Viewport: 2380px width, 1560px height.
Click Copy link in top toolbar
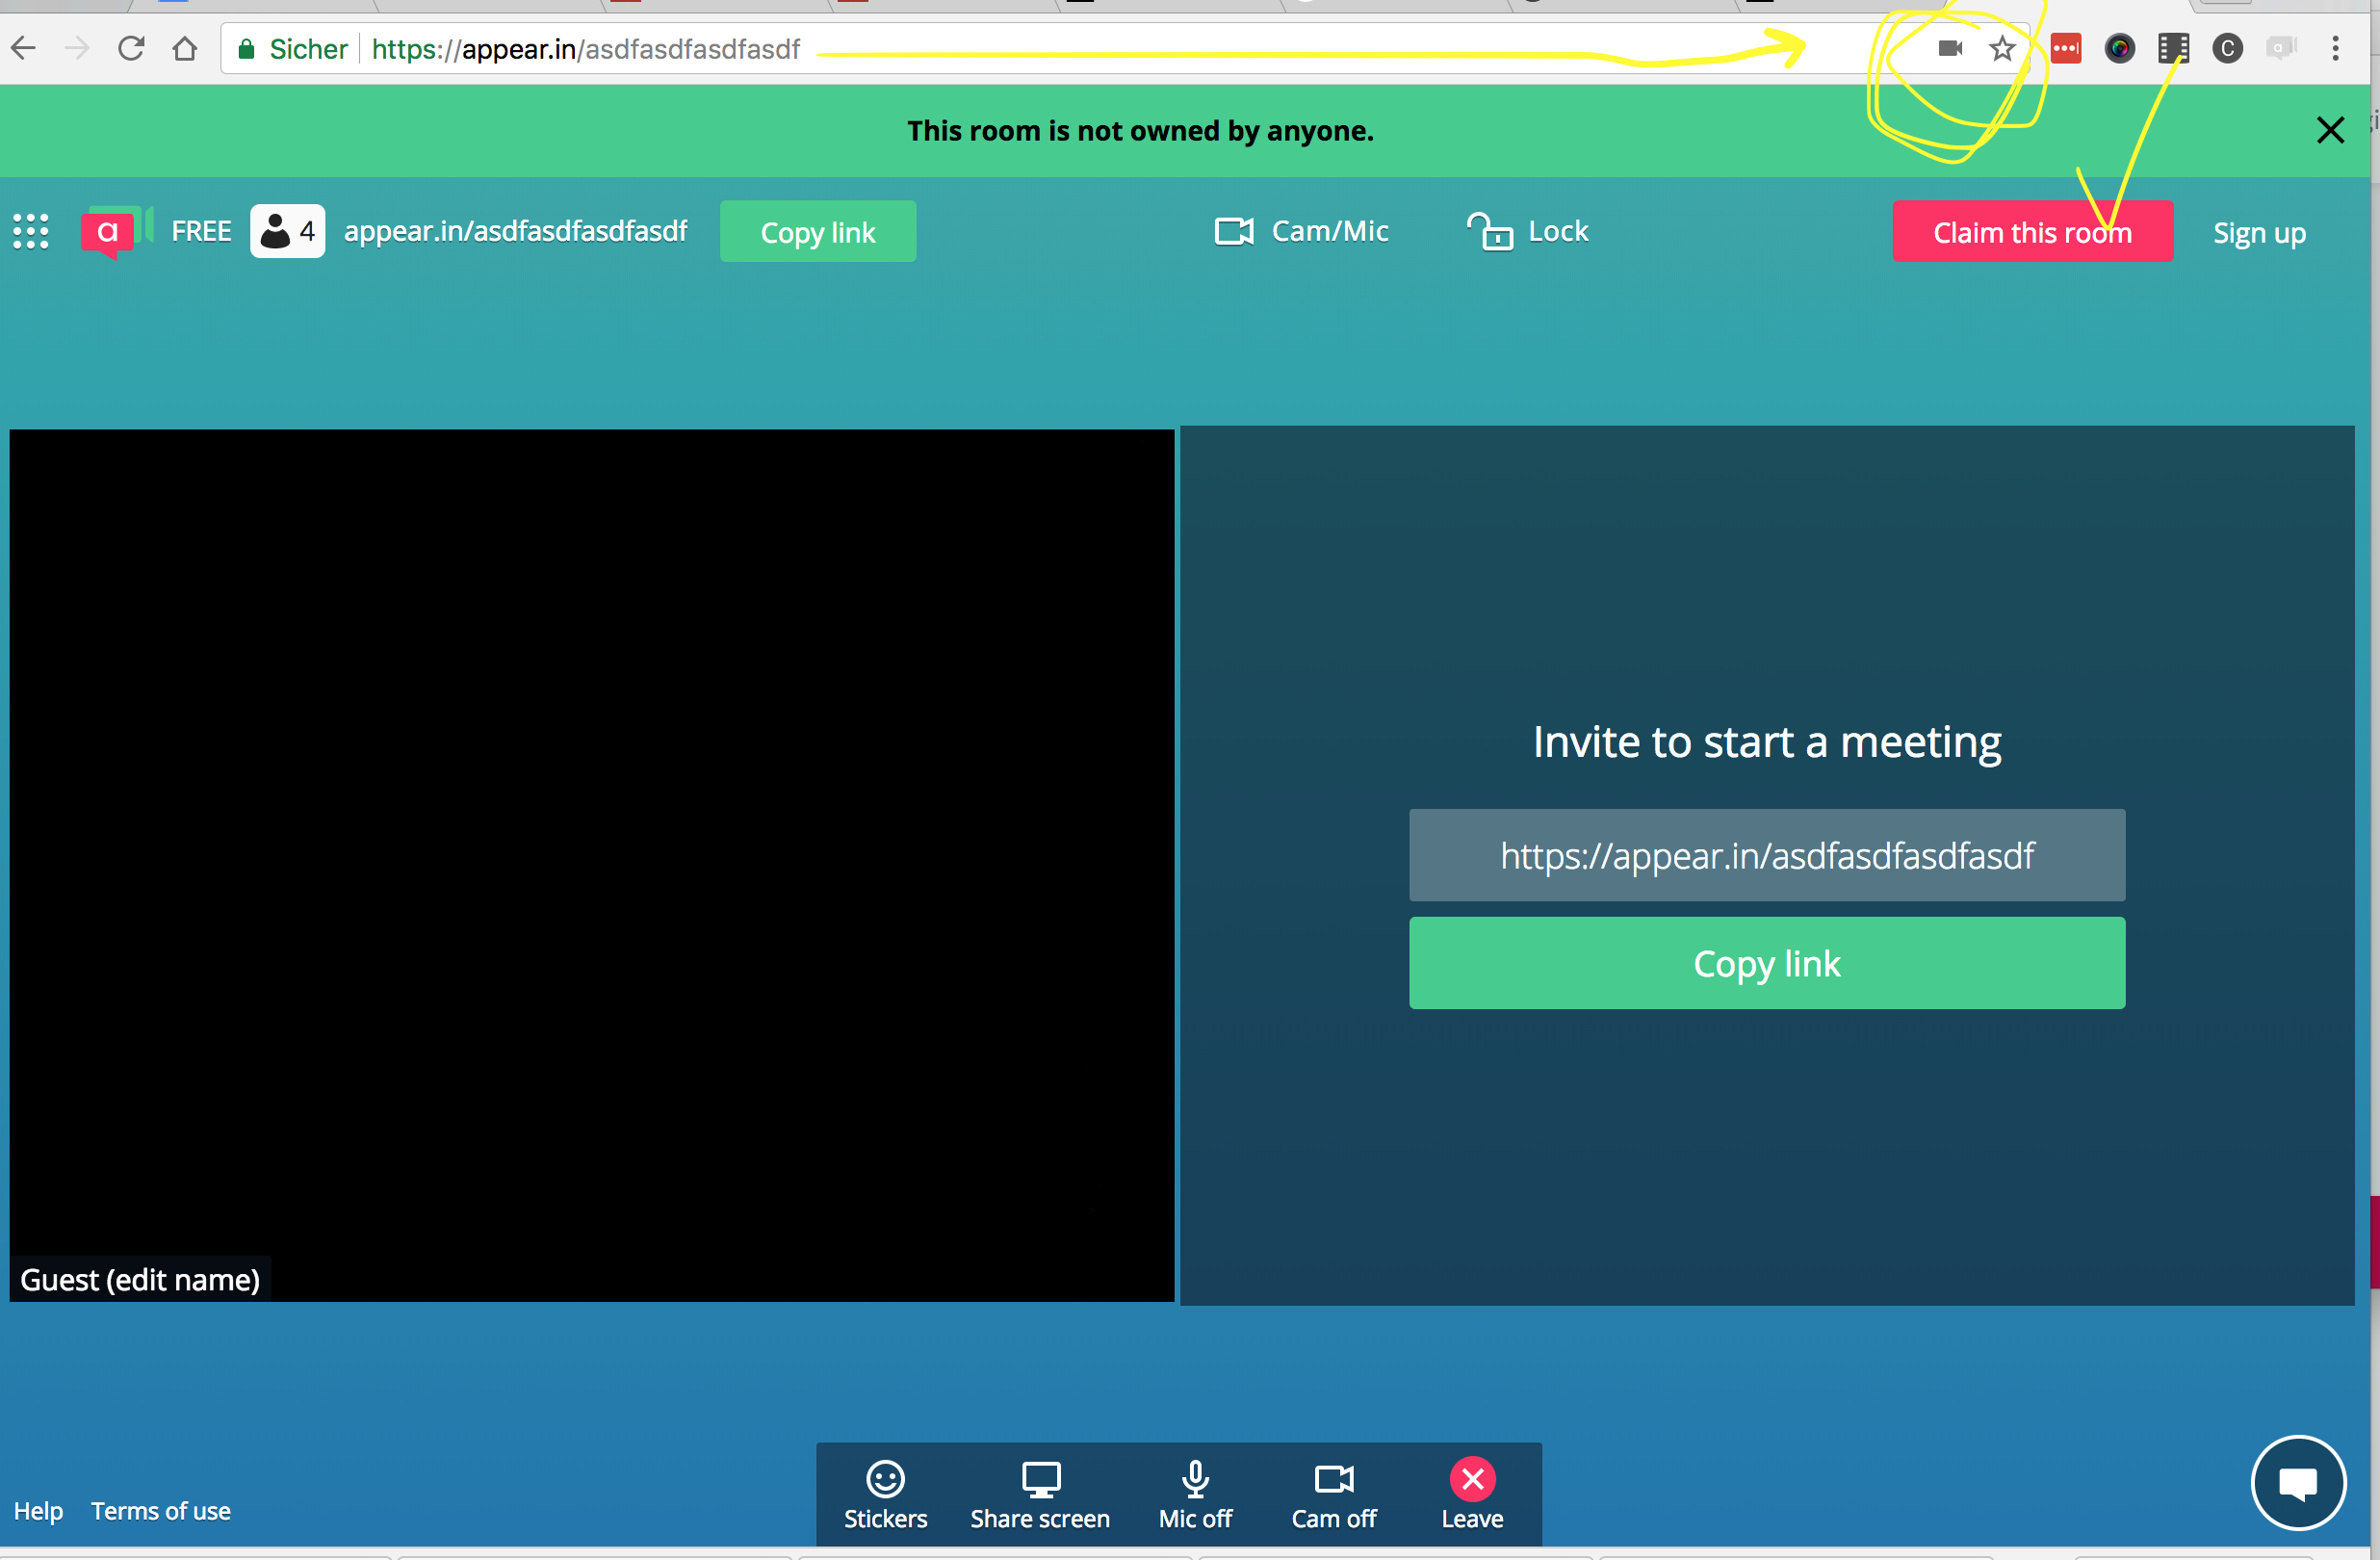(818, 231)
